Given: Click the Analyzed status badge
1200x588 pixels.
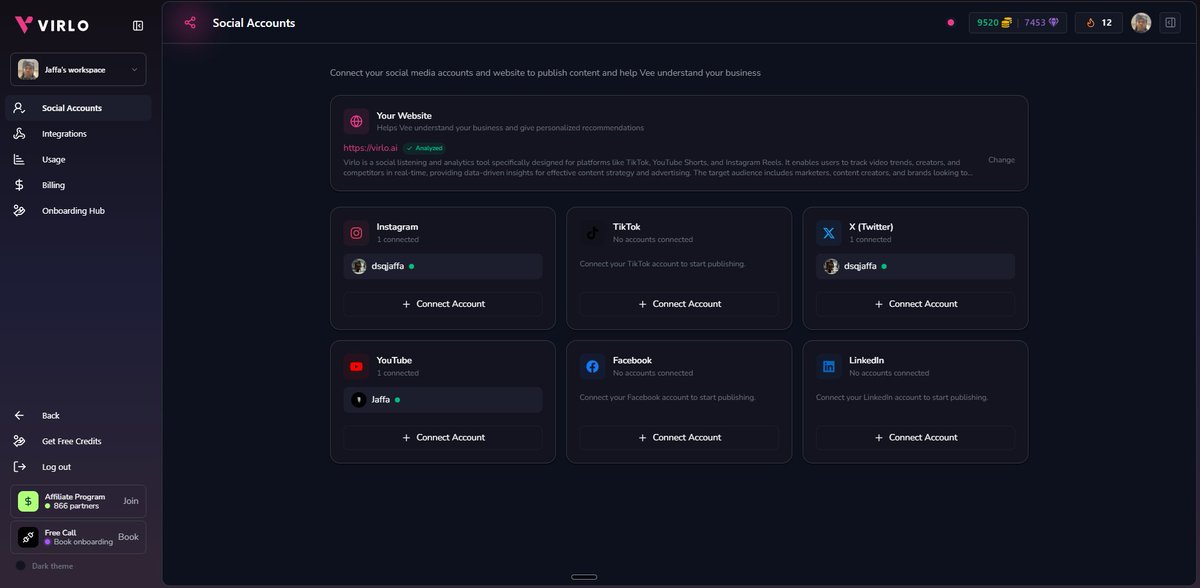Looking at the screenshot, I should tap(424, 148).
